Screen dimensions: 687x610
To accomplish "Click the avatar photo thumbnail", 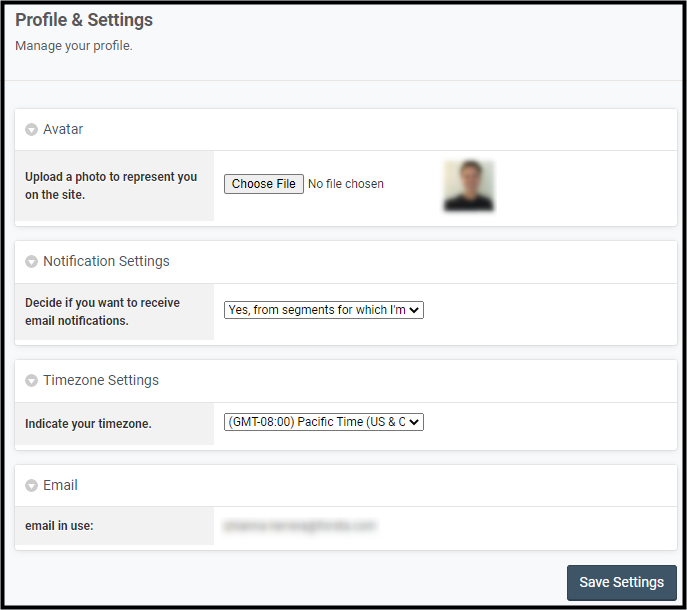I will [469, 185].
